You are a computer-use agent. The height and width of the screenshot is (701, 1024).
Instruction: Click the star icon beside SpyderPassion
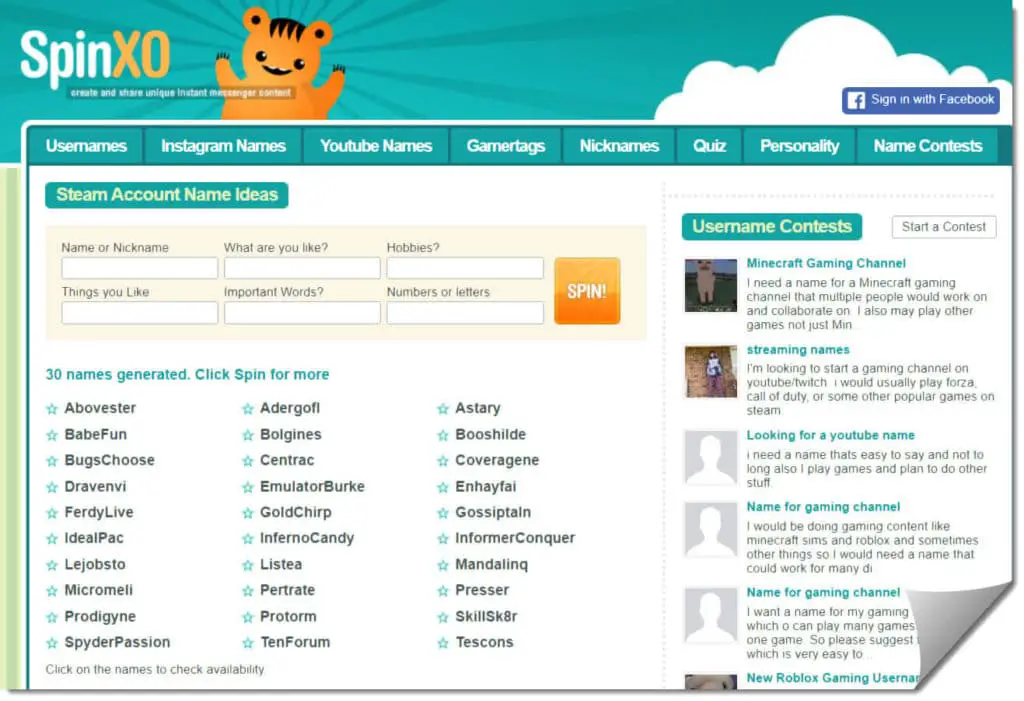(x=52, y=643)
